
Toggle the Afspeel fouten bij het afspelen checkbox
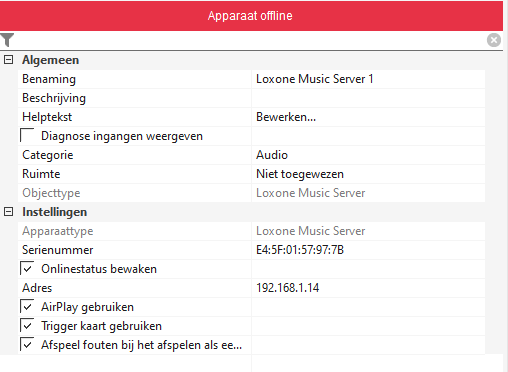click(x=27, y=345)
